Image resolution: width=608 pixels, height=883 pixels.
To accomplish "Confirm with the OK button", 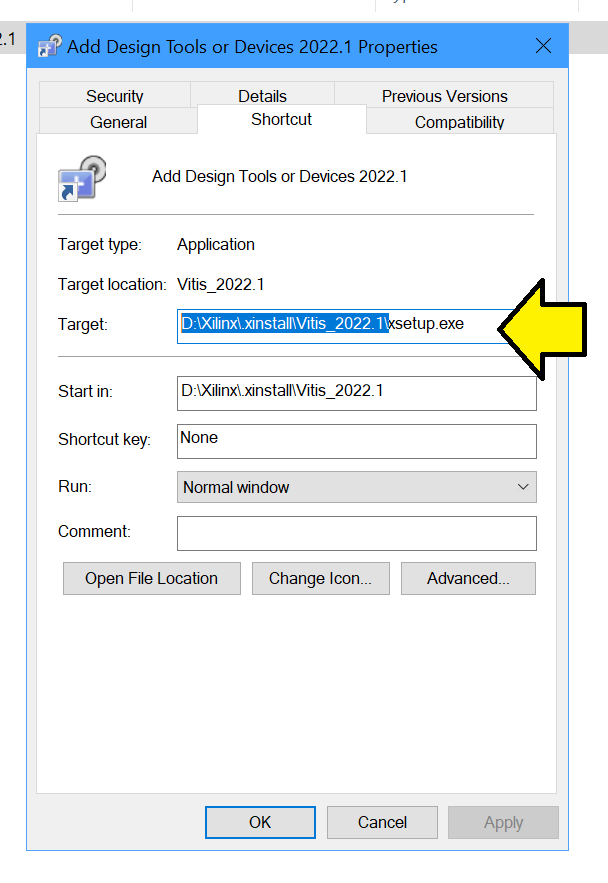I will 260,822.
